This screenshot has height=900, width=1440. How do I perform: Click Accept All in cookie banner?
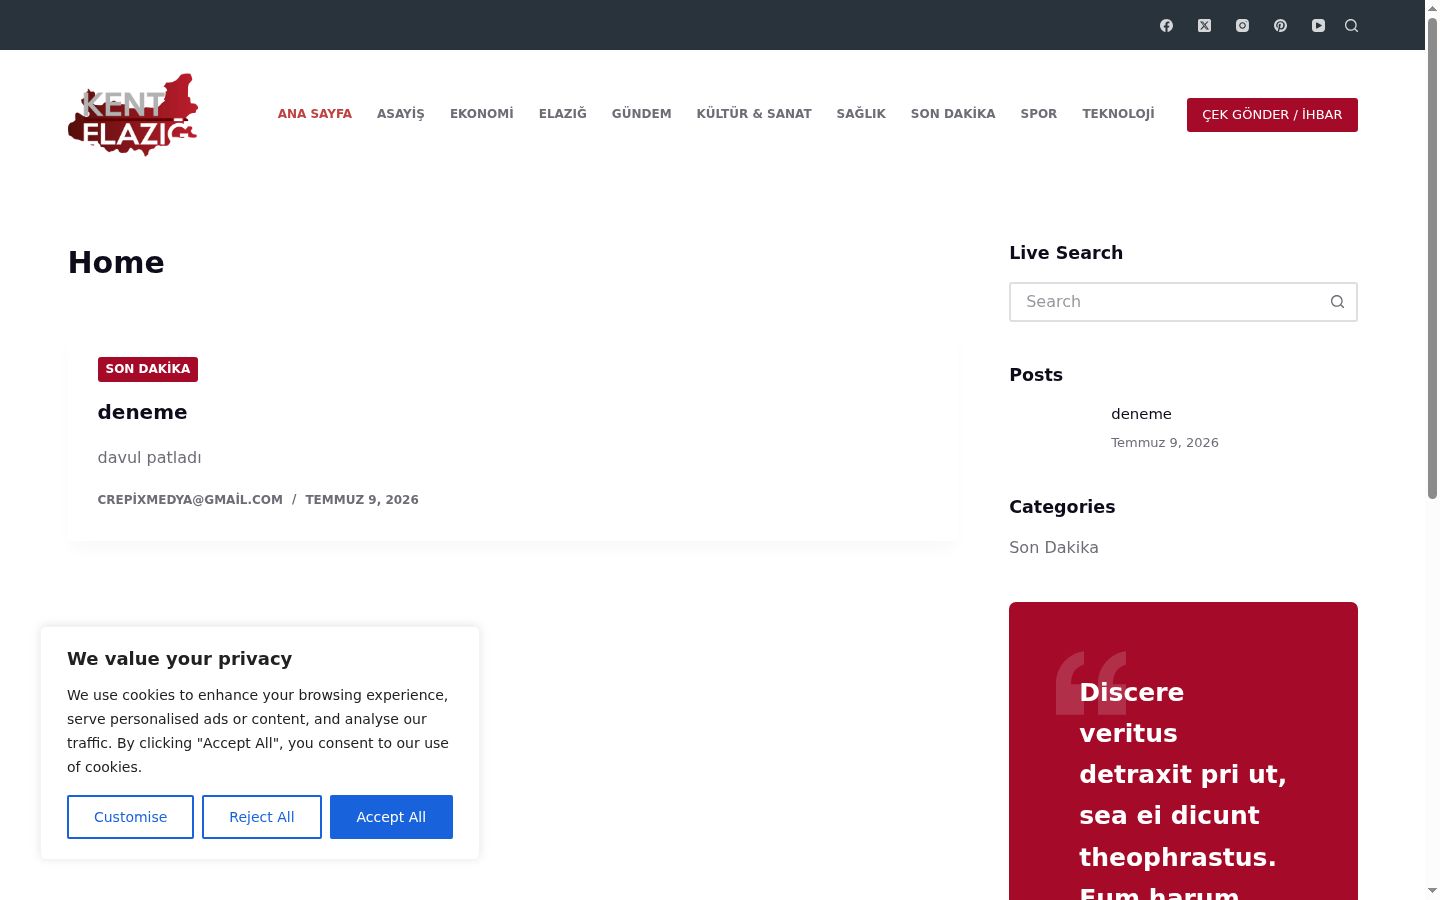tap(391, 817)
